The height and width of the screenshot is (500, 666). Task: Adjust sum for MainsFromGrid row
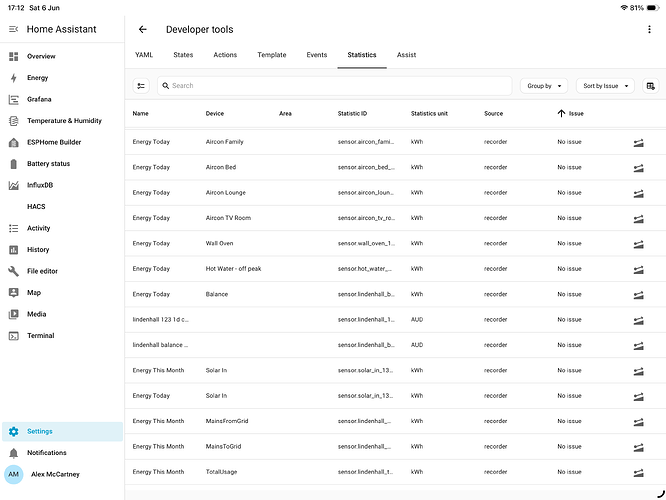tap(638, 422)
